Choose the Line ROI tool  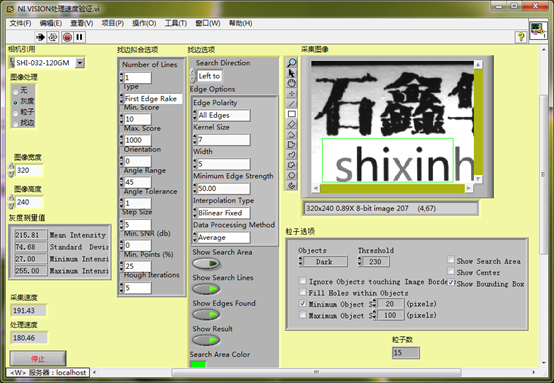pyautogui.click(x=292, y=104)
